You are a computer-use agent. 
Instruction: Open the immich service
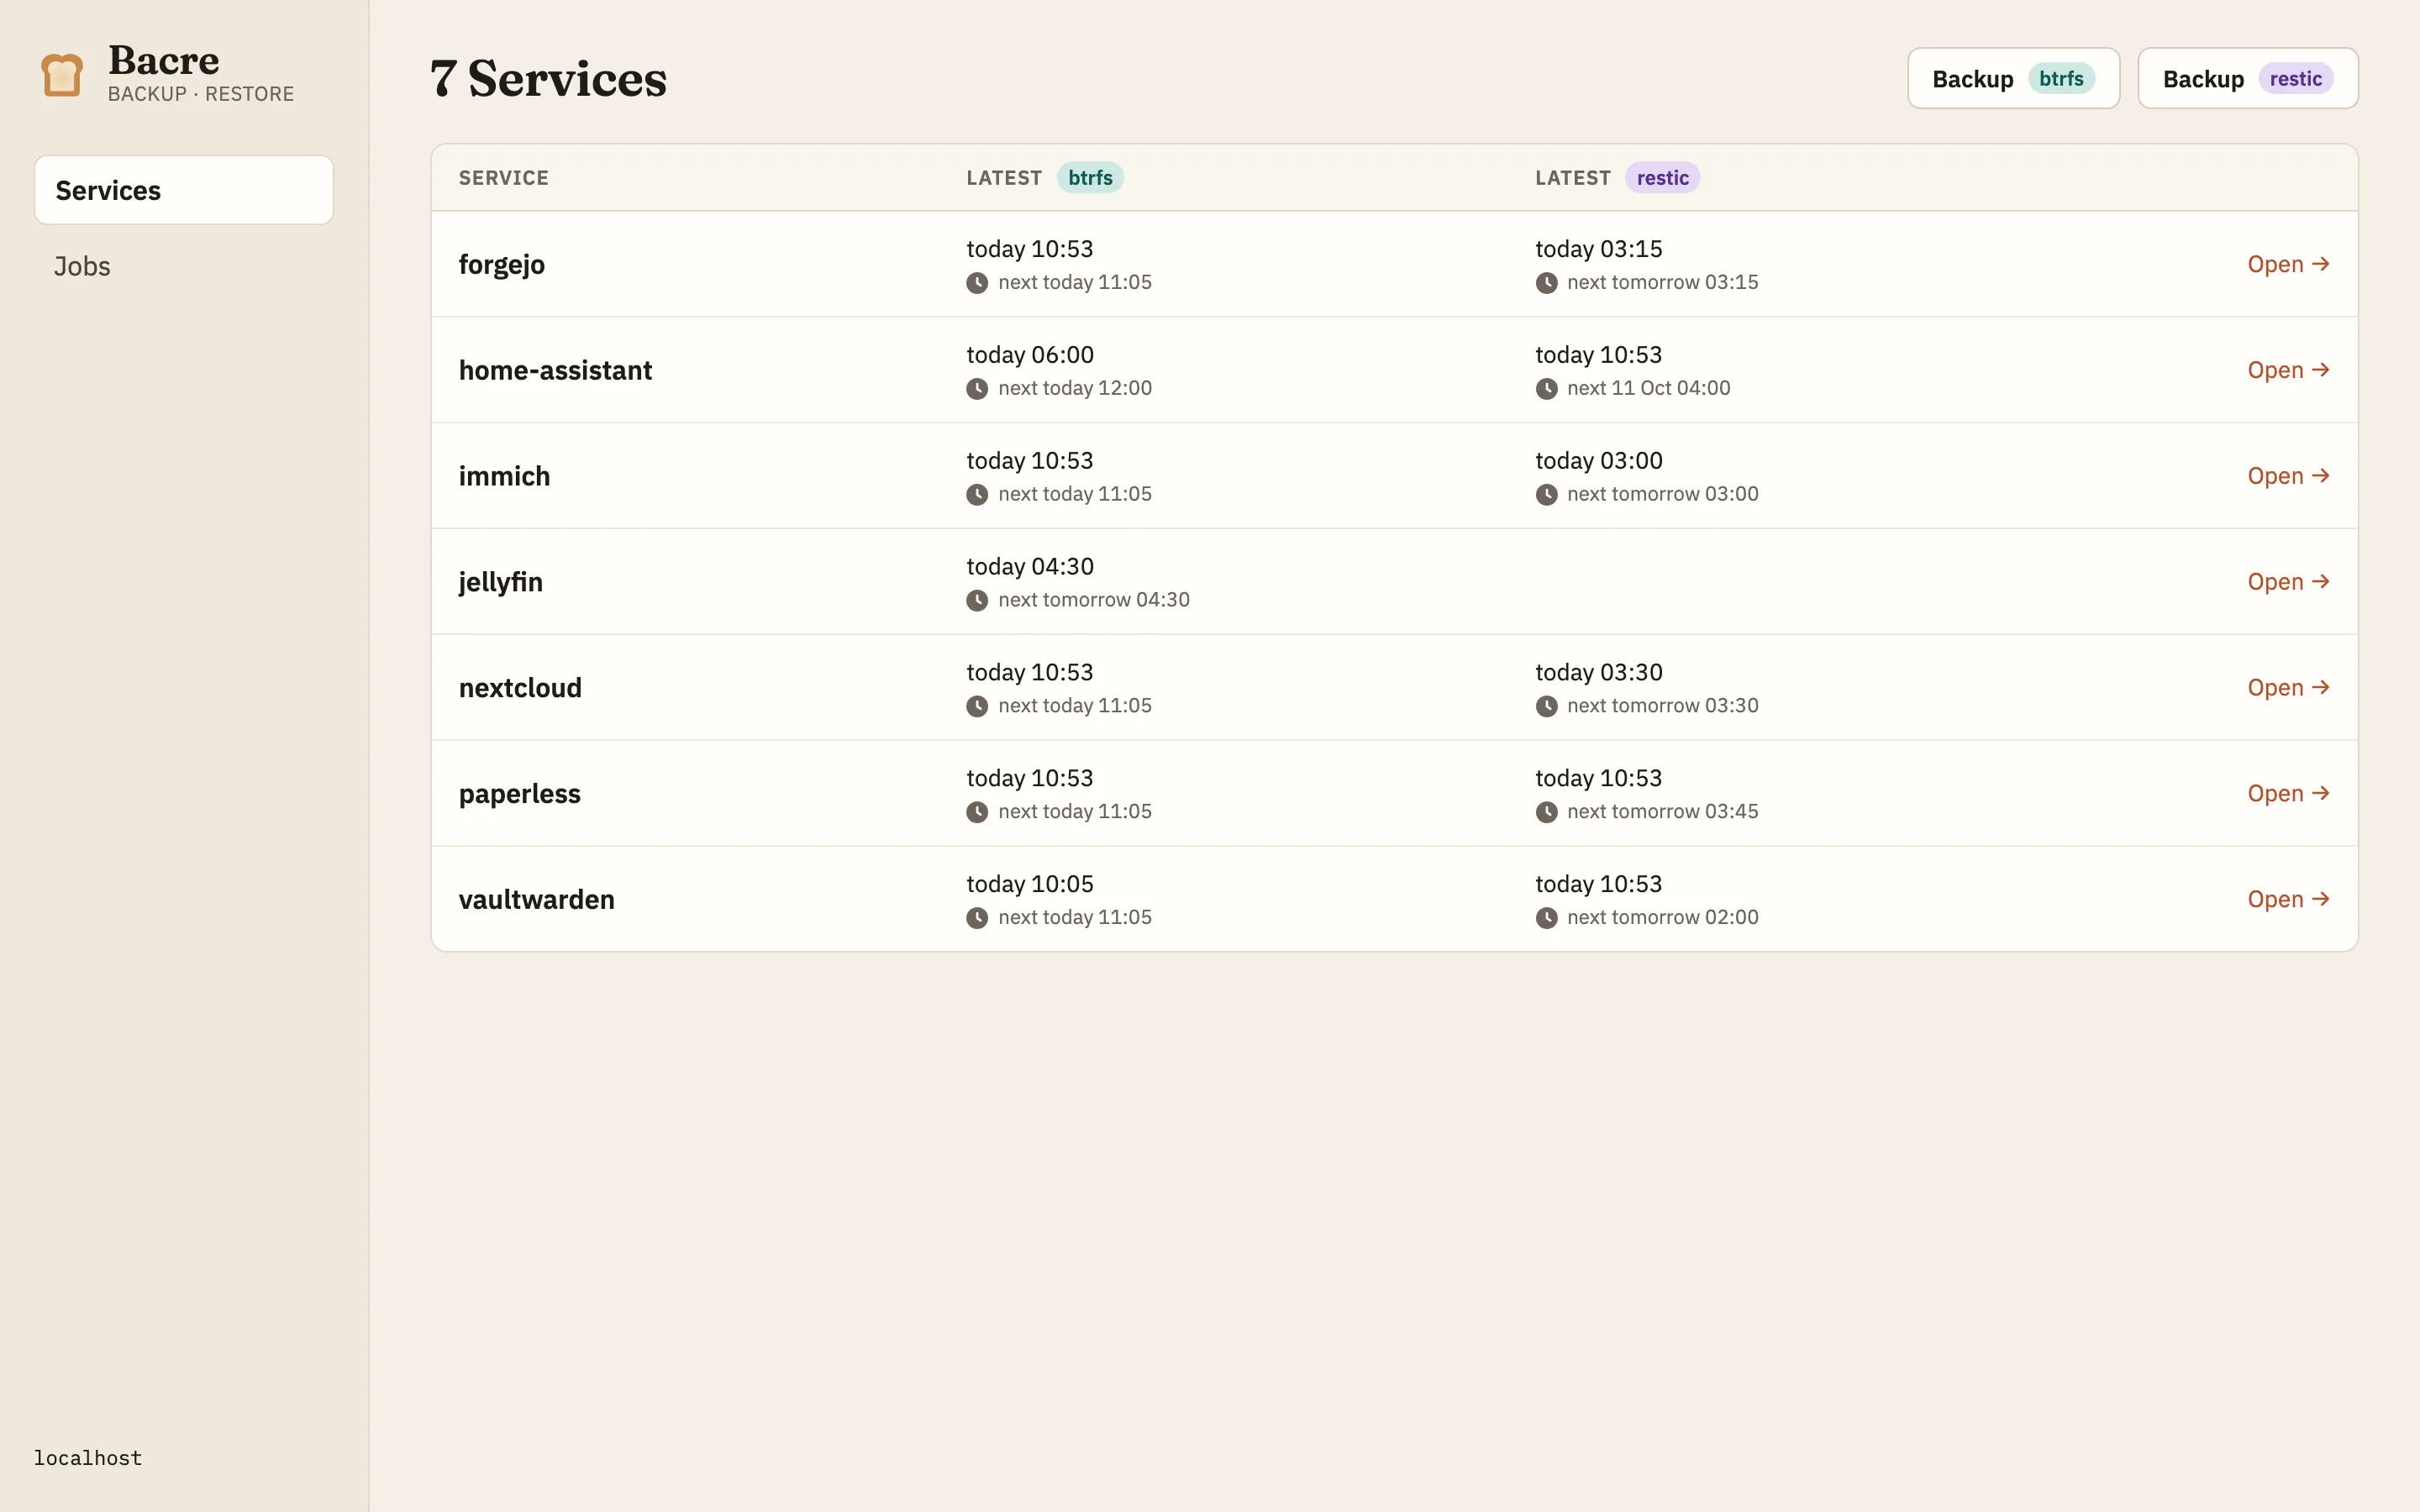tap(2288, 476)
